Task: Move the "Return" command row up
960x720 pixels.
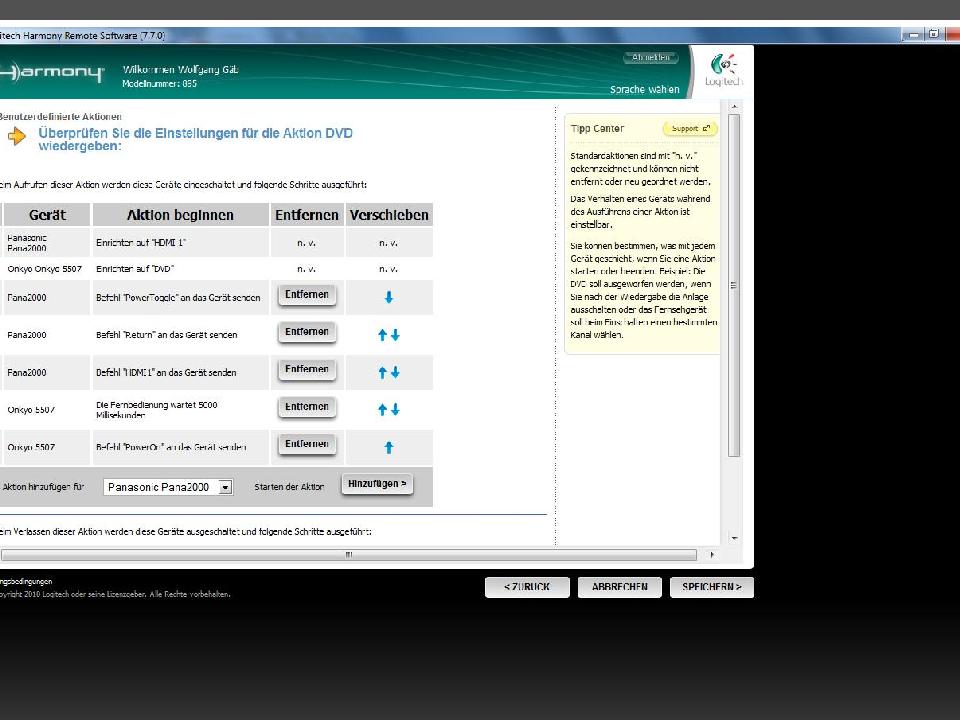Action: tap(383, 335)
